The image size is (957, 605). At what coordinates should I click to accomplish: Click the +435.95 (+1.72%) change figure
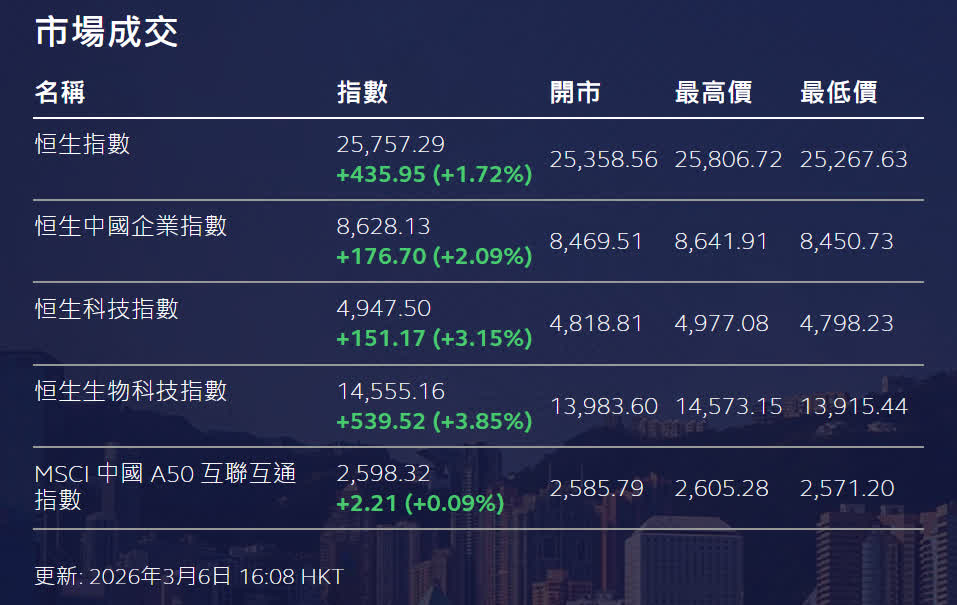coord(434,175)
